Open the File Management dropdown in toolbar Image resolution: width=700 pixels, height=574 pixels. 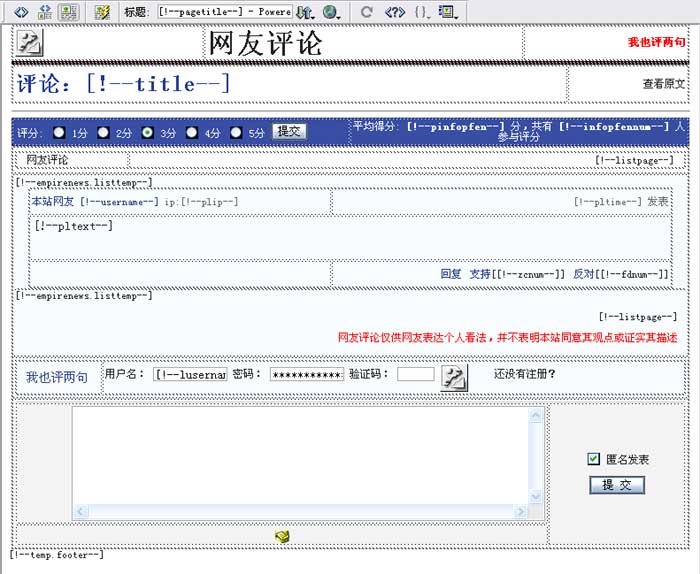(x=306, y=12)
